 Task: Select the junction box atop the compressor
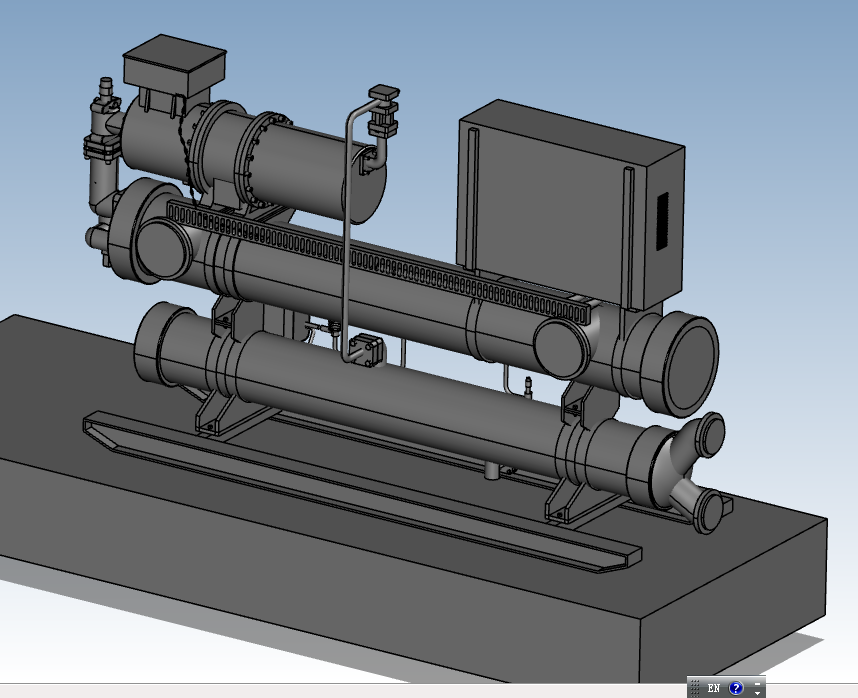175,66
